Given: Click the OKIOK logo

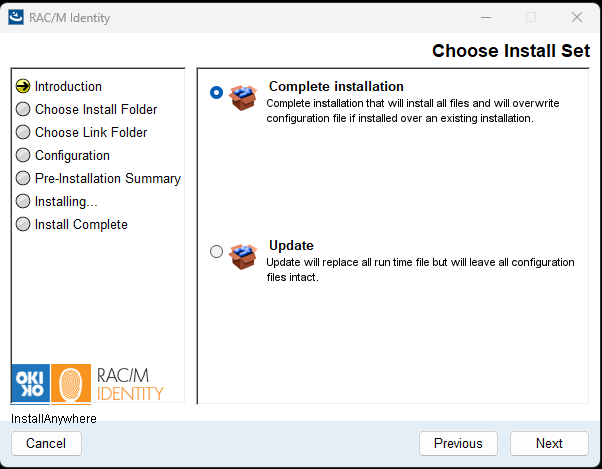Looking at the screenshot, I should [29, 383].
